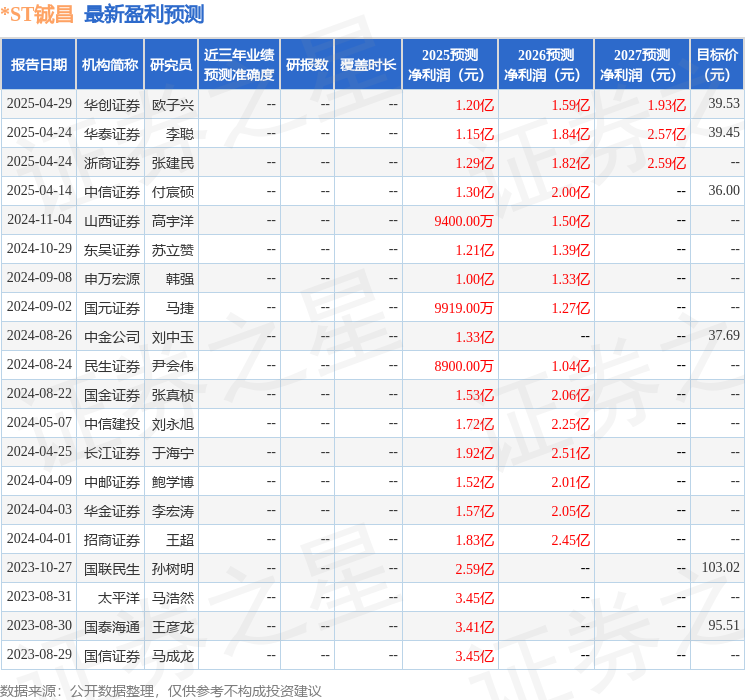The width and height of the screenshot is (745, 700).
Task: Click analyst name 欧子兴
Action: click(x=173, y=105)
